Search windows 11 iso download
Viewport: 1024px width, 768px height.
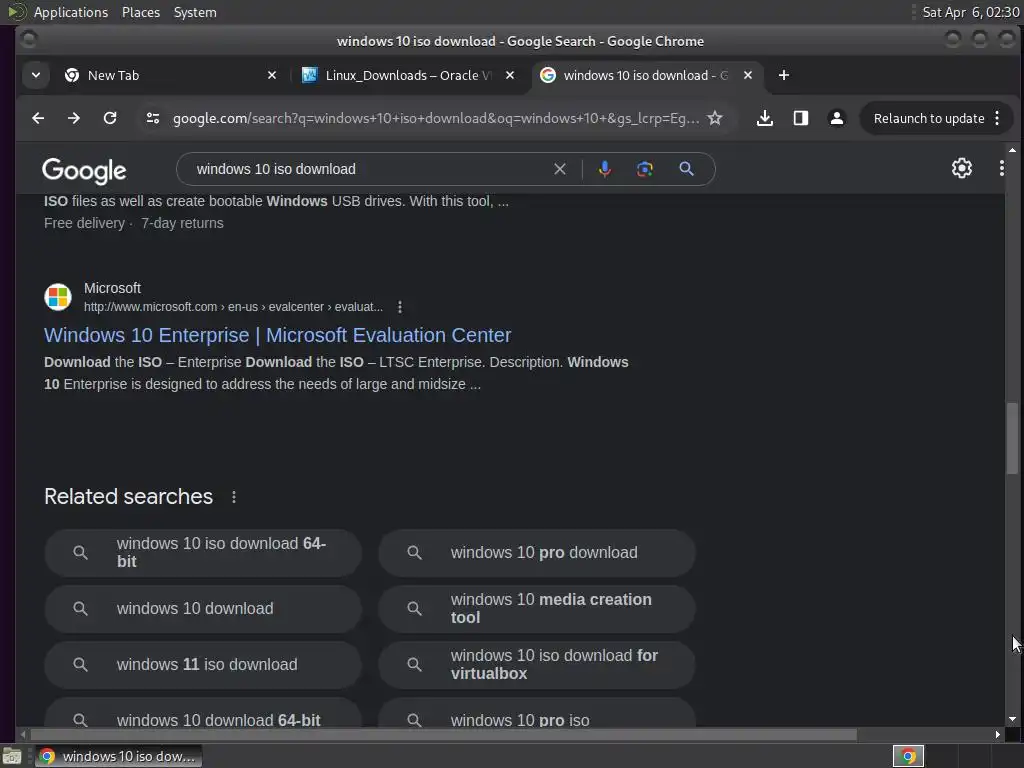tap(203, 665)
